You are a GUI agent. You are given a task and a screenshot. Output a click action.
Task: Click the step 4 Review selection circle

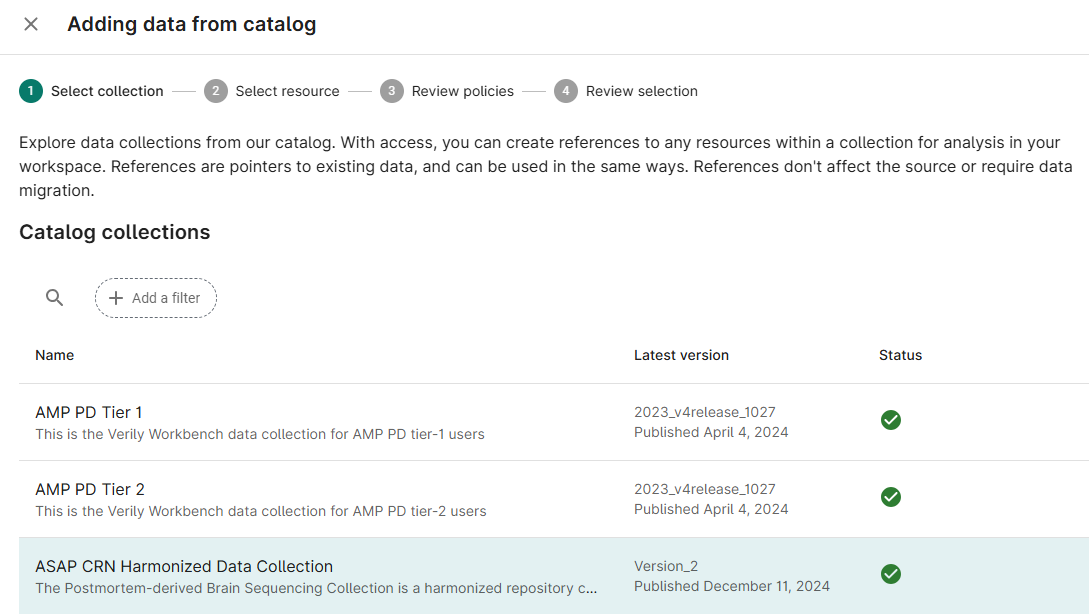pos(565,90)
